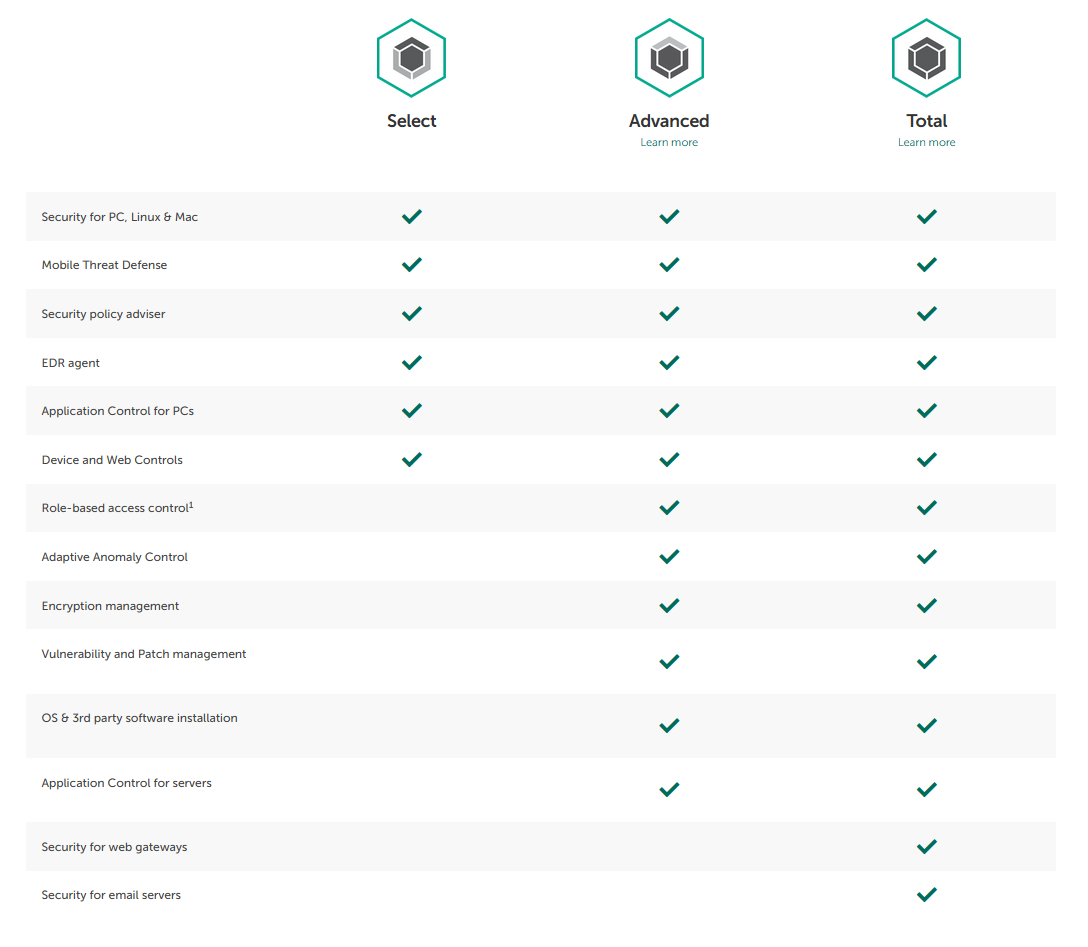The image size is (1088, 947).
Task: Click the Select plan heading
Action: pos(411,121)
